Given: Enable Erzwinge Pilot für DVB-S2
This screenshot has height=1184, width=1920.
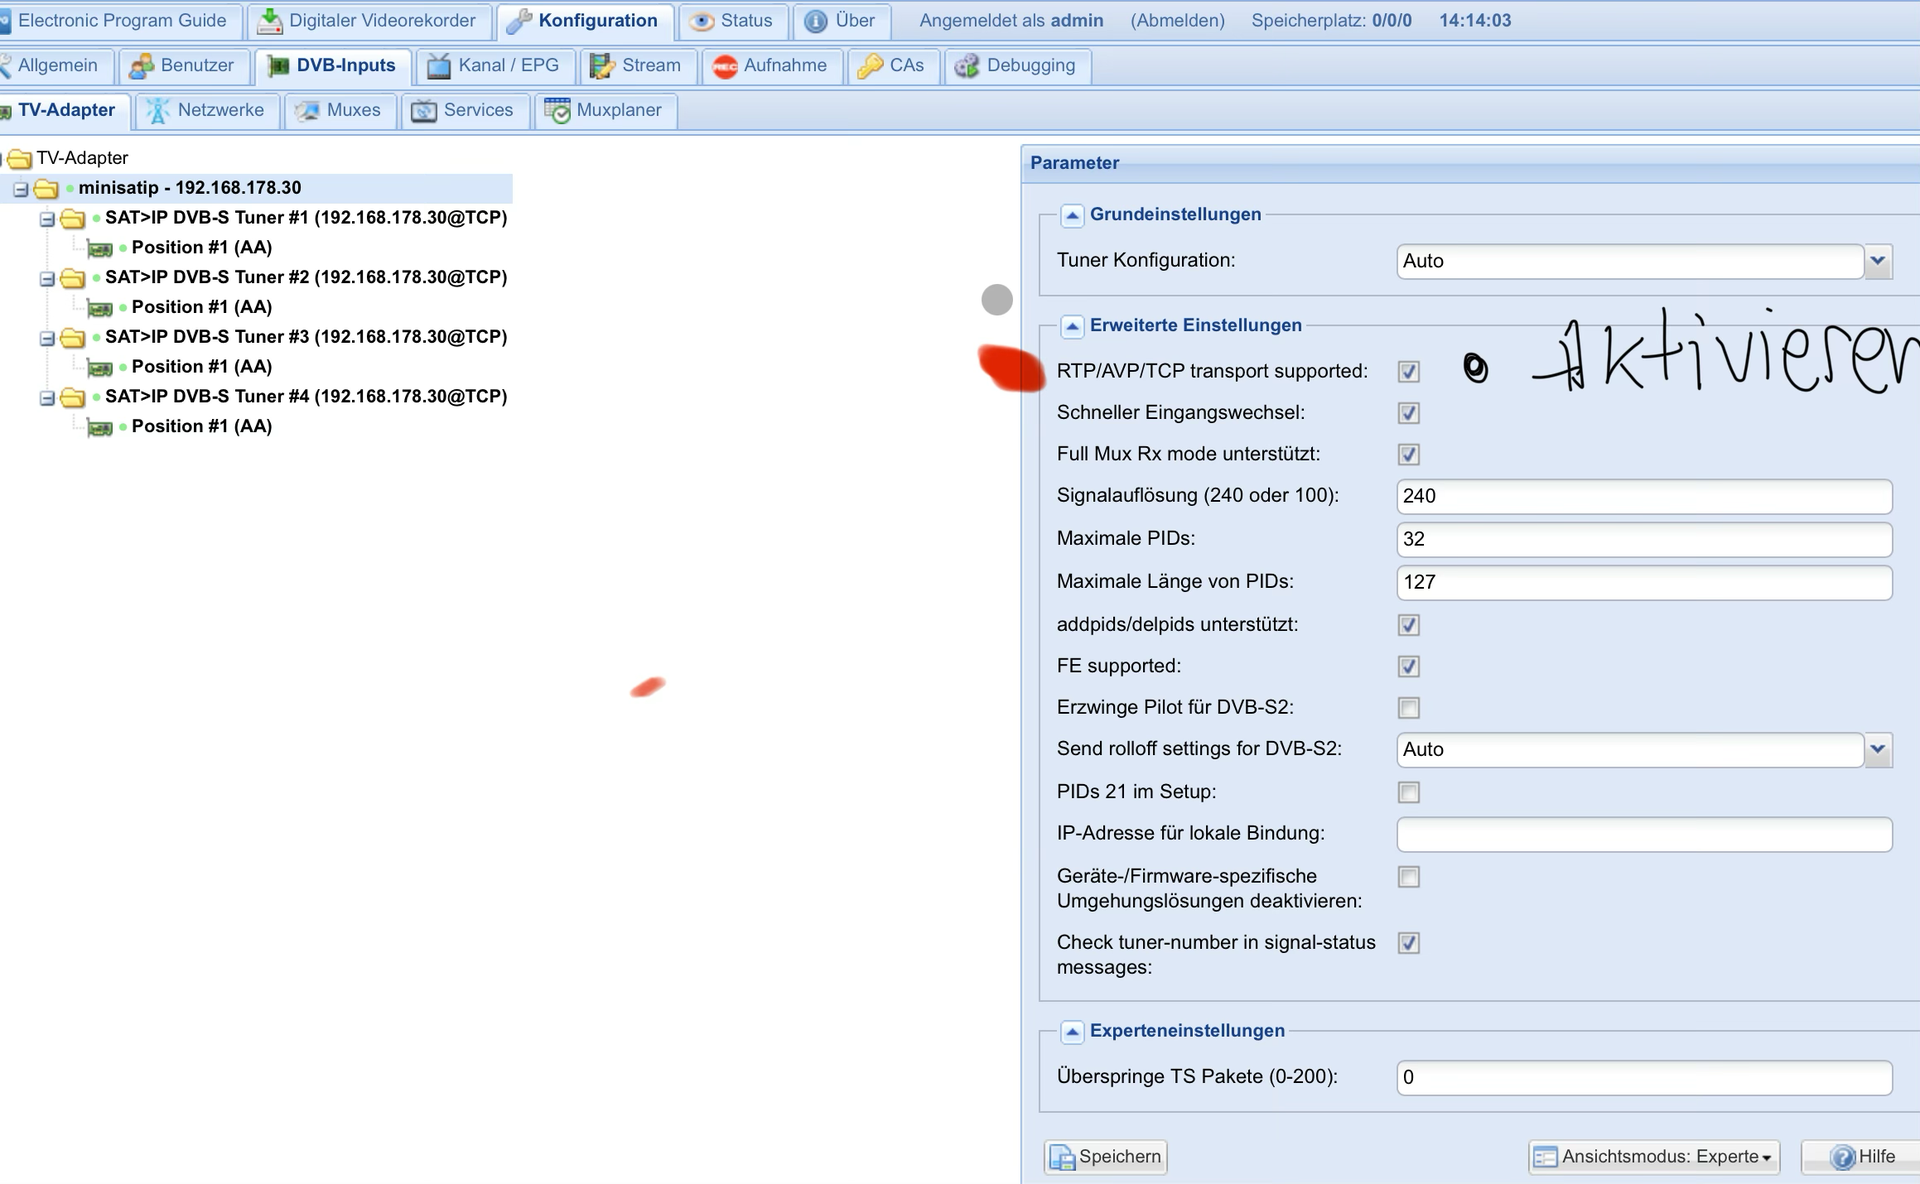Looking at the screenshot, I should (1409, 708).
